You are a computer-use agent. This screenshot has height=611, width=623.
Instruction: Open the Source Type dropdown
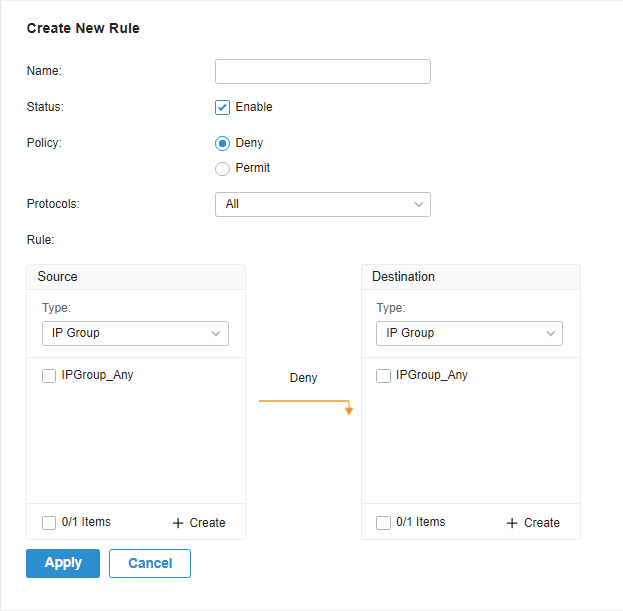point(135,333)
